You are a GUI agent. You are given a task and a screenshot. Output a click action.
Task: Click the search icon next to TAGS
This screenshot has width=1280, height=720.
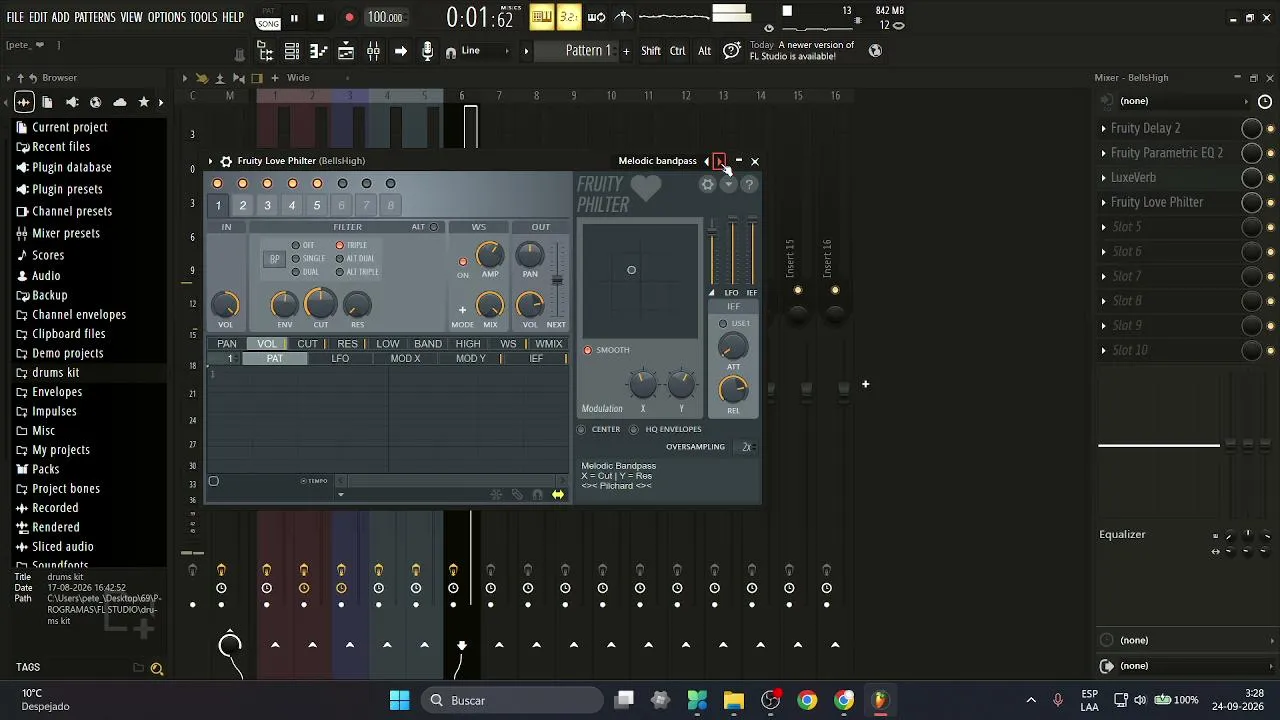point(157,668)
